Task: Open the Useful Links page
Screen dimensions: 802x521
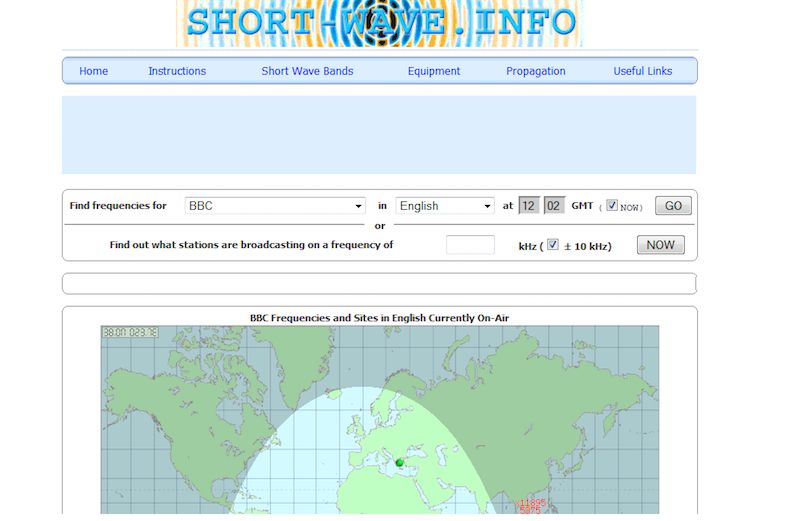Action: (x=642, y=71)
